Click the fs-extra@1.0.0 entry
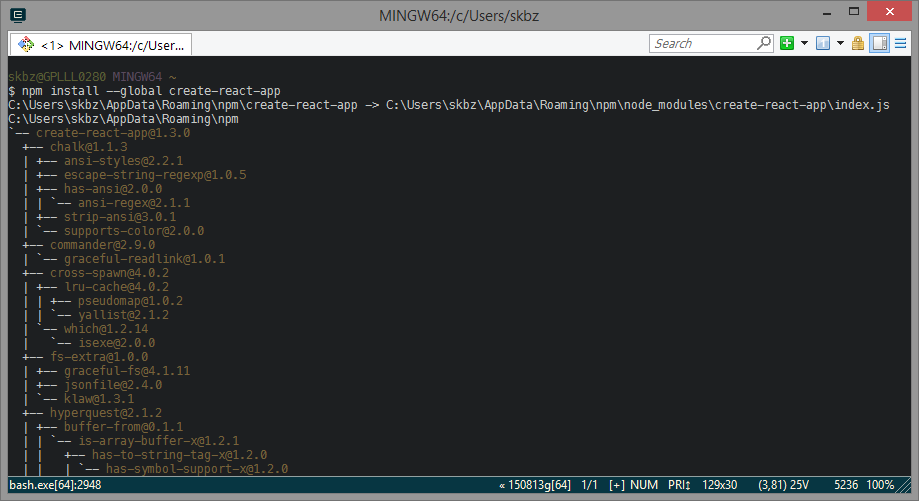The width and height of the screenshot is (919, 501). (x=99, y=357)
